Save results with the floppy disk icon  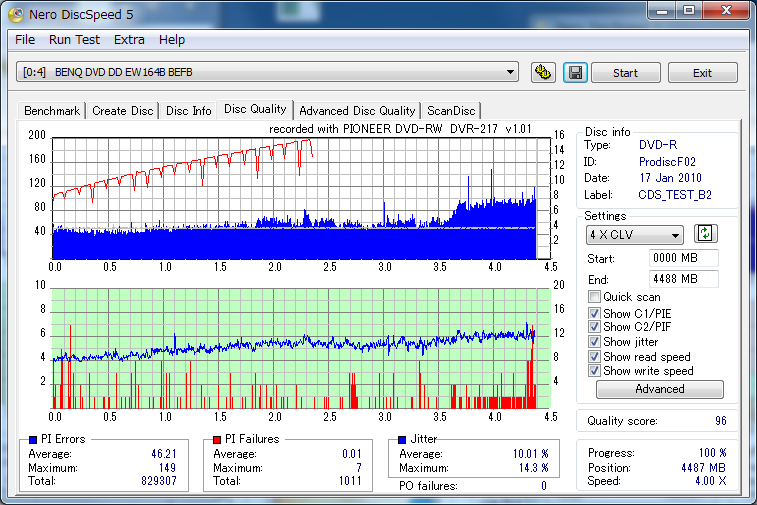(x=575, y=73)
